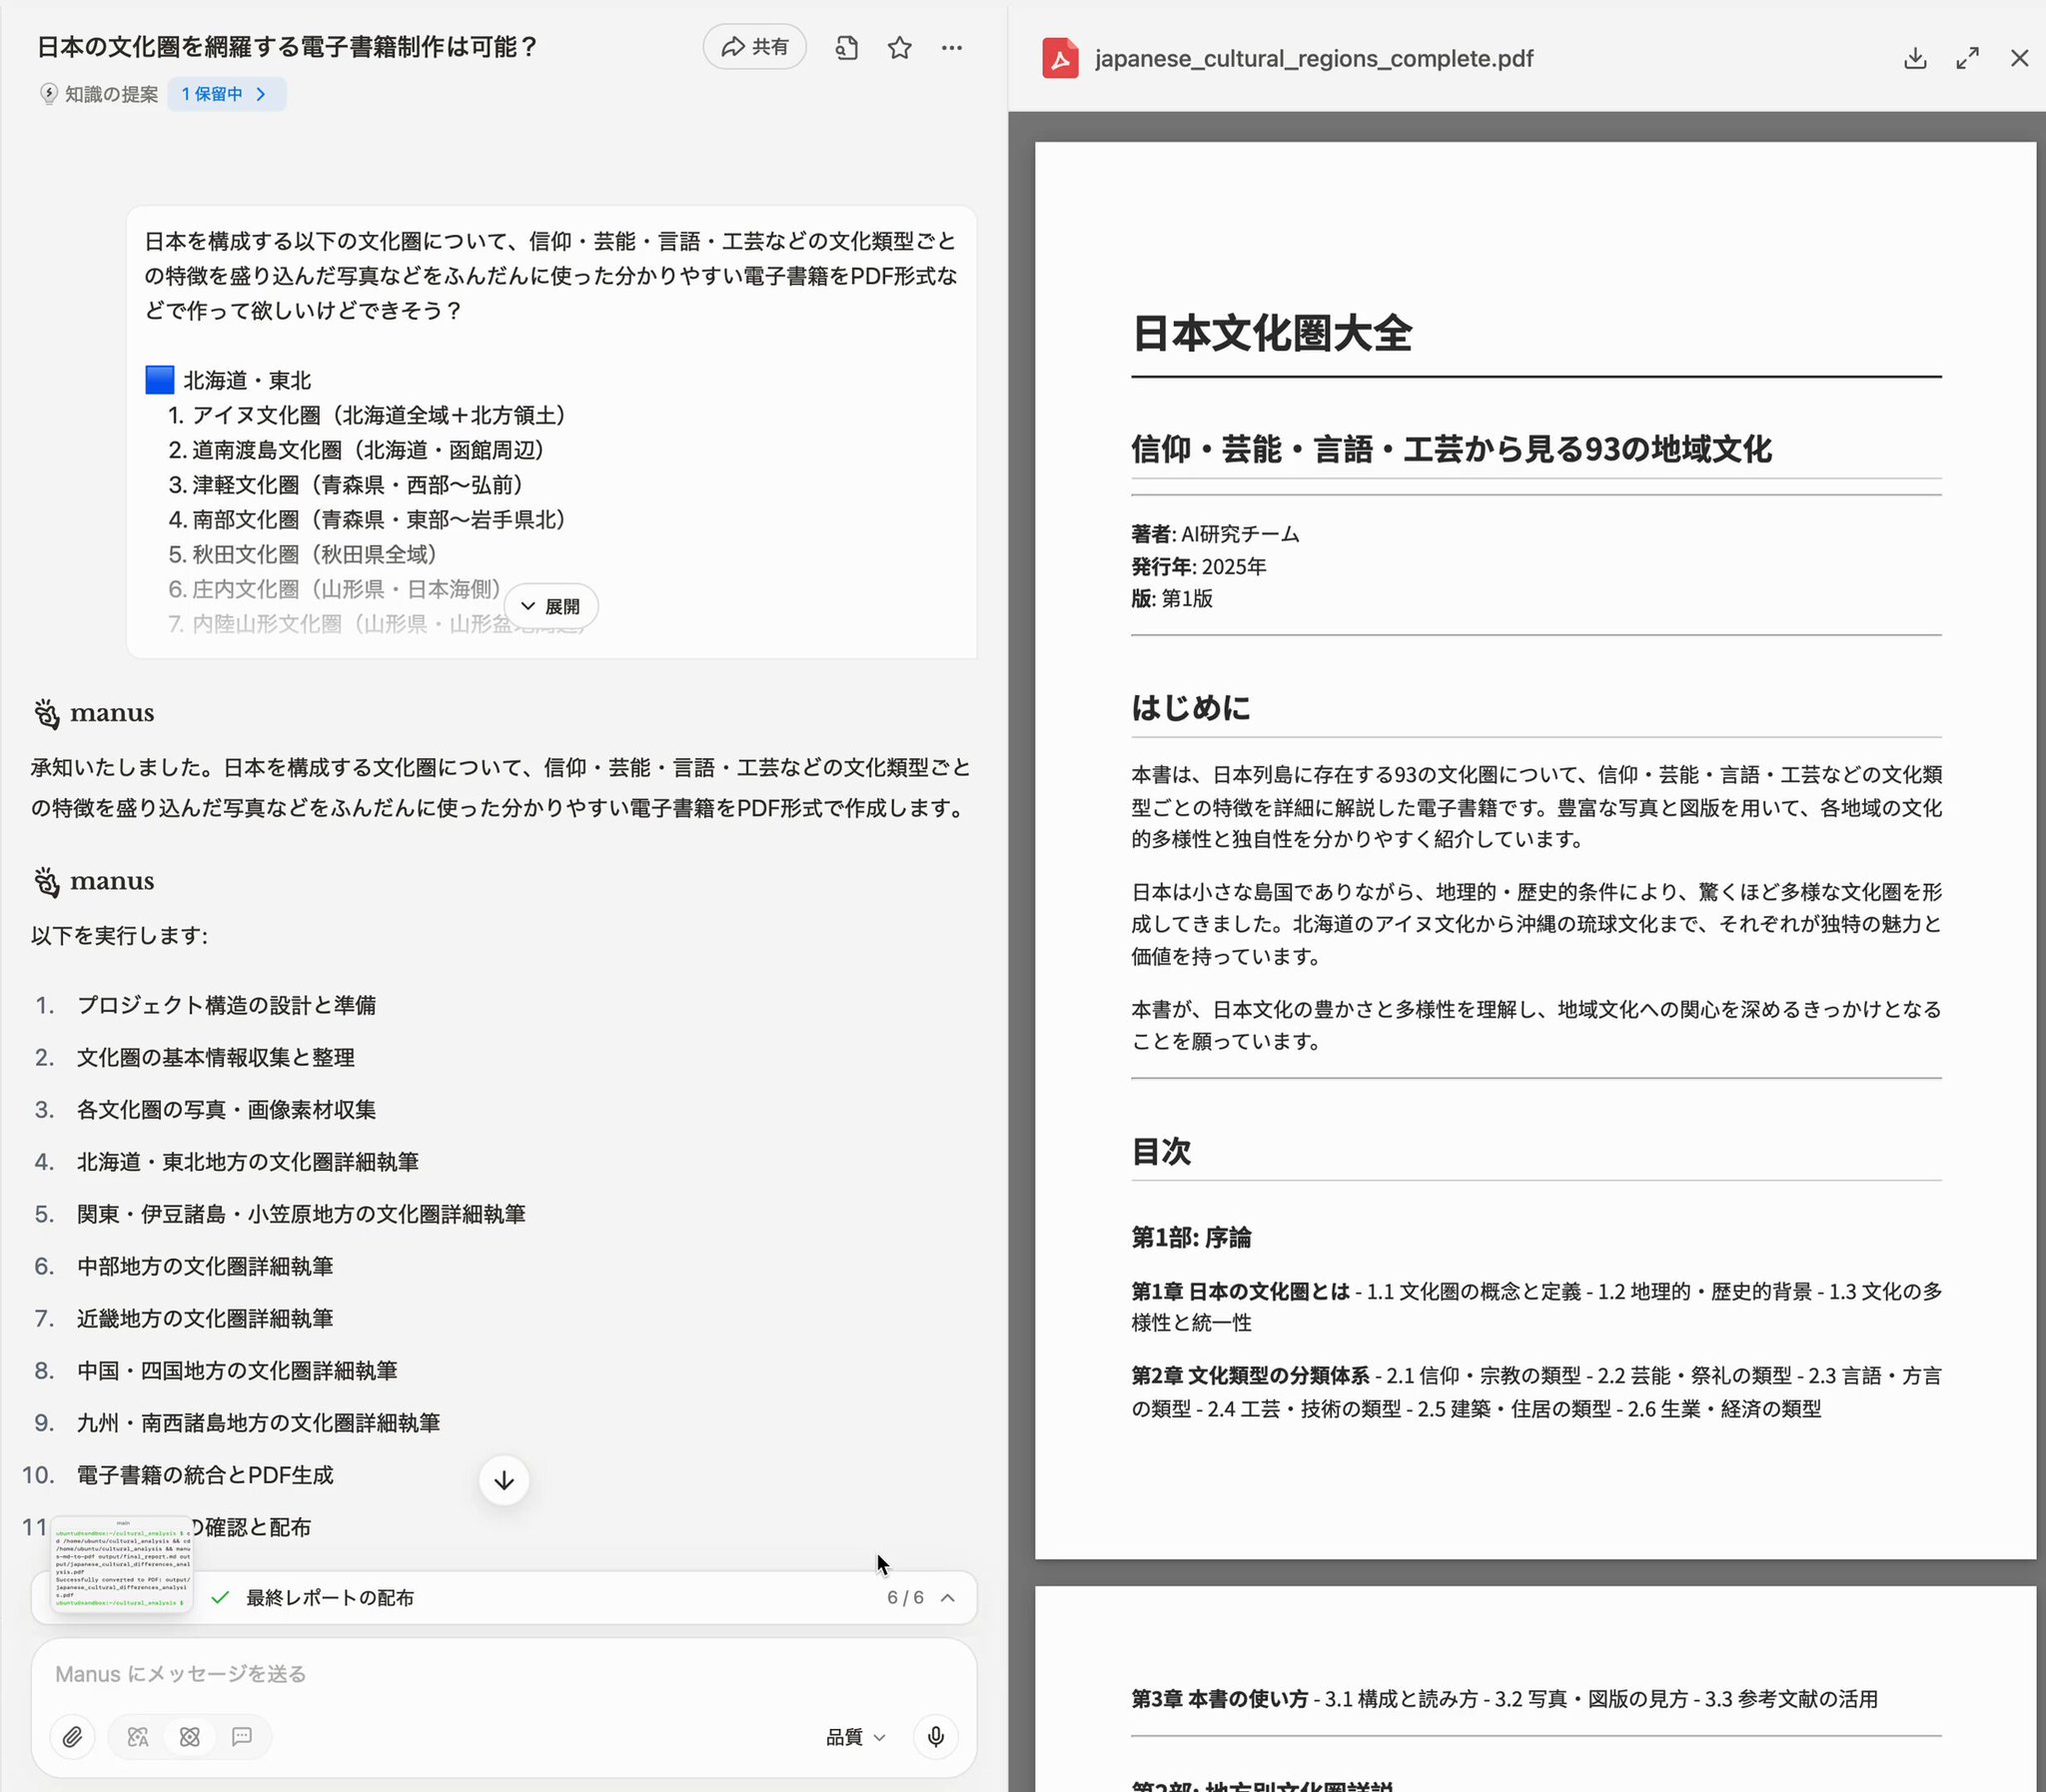
Task: Click the file name japanese_cultural_regions_complete.pdf
Action: pyautogui.click(x=1314, y=58)
